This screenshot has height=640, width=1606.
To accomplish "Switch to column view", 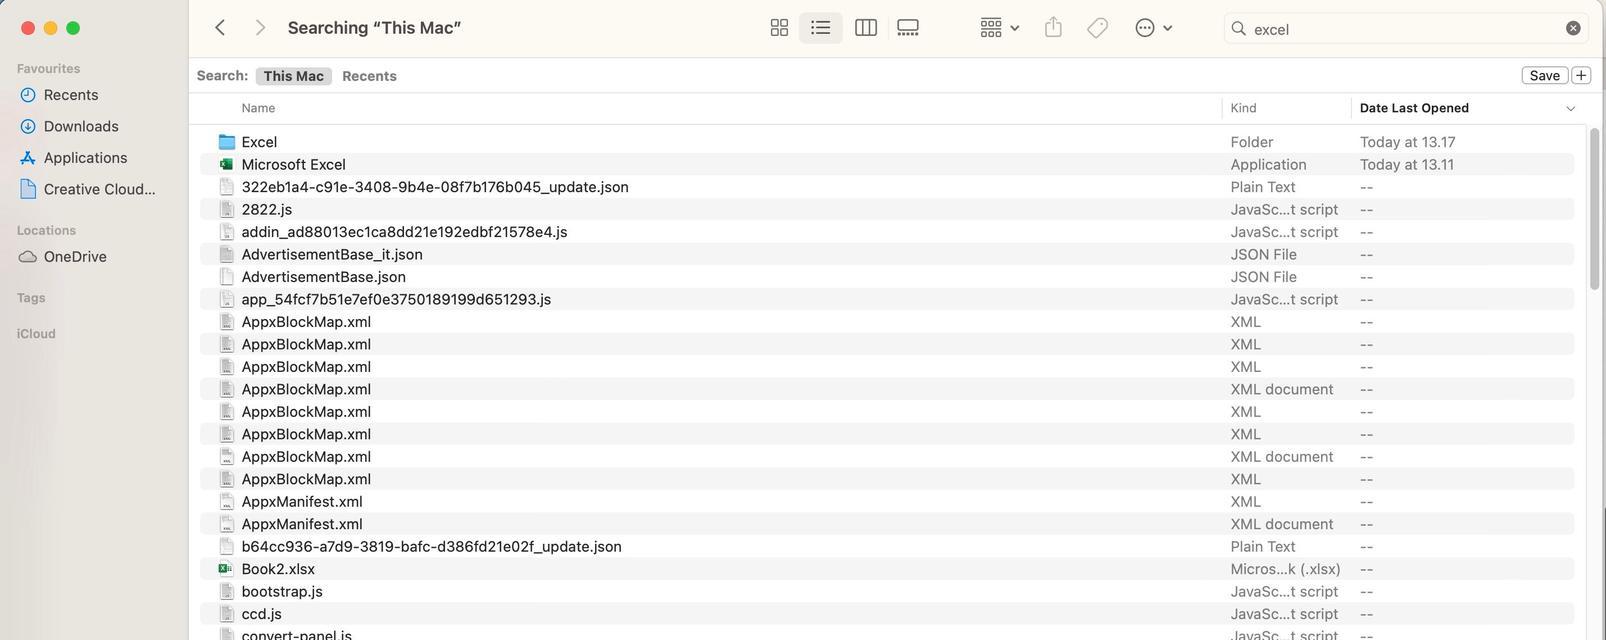I will [866, 28].
